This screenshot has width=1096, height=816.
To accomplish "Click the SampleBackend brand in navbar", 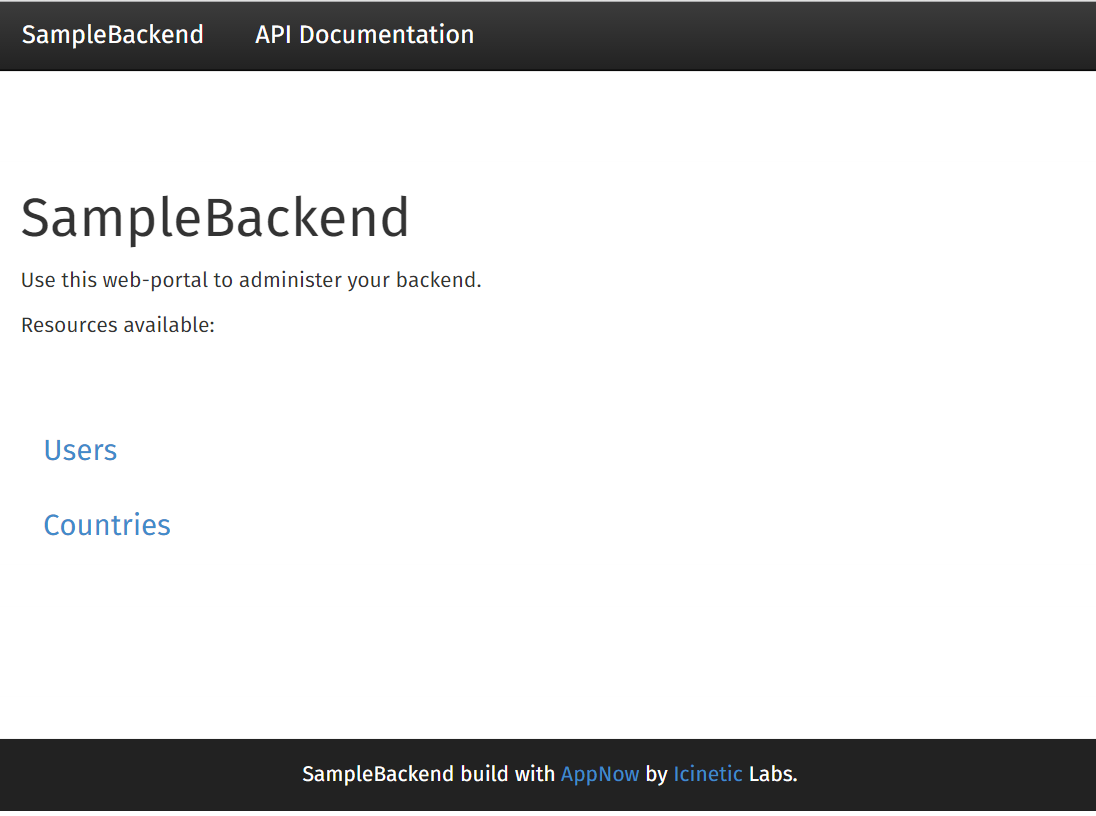I will coord(113,35).
